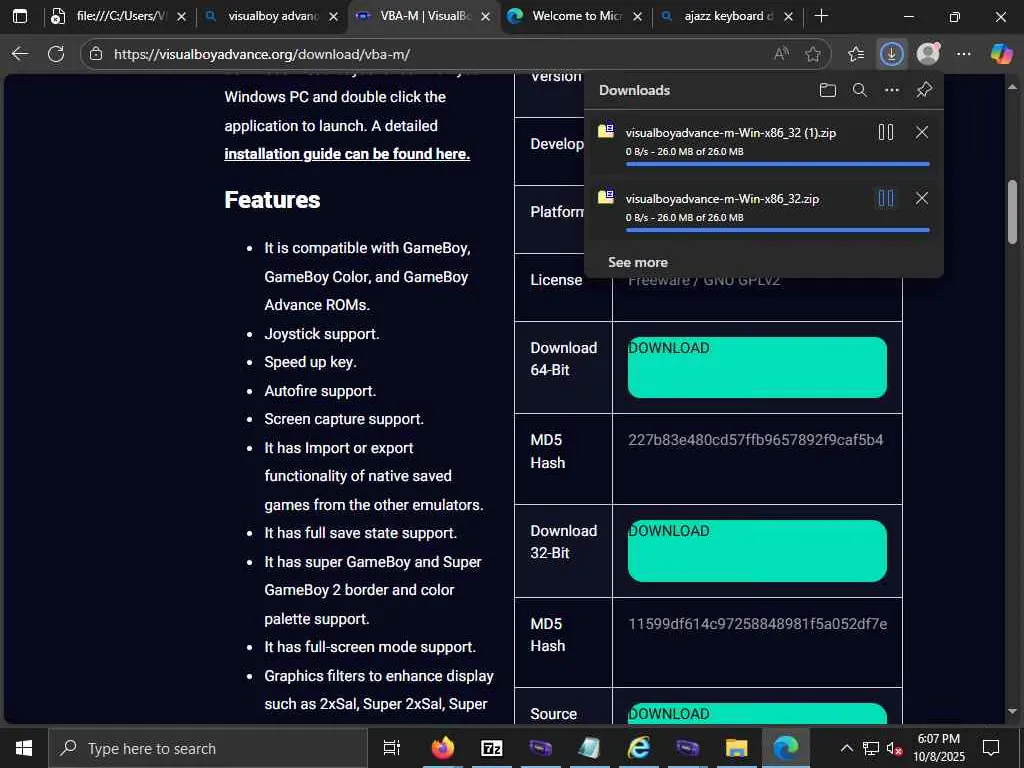
Task: Click the 32-Bit DOWNLOAD button
Action: coord(757,551)
